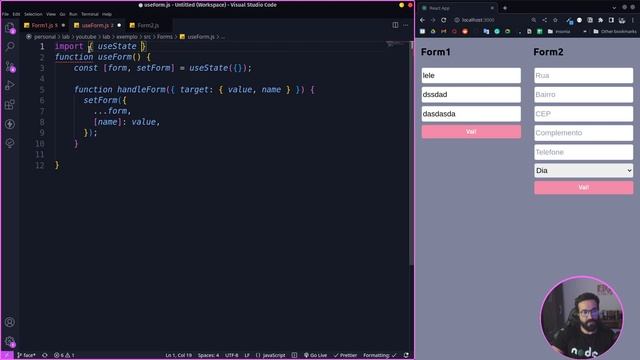The width and height of the screenshot is (640, 360).
Task: Share this page from the address bar
Action: point(544,20)
